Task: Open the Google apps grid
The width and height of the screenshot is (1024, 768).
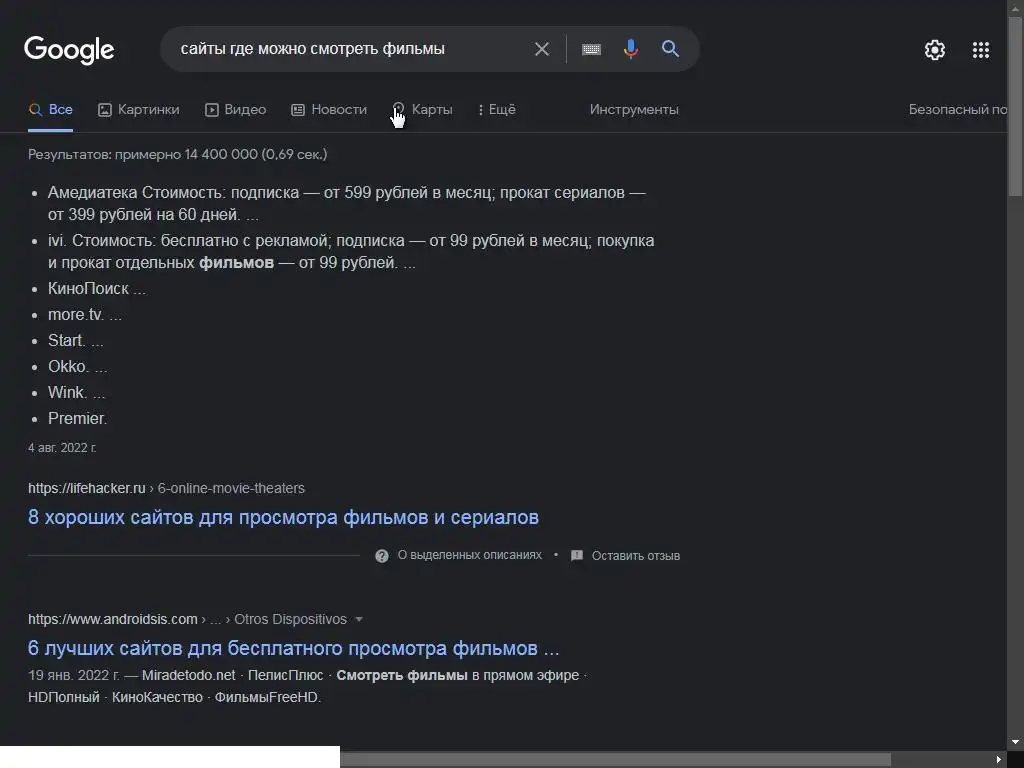Action: click(980, 50)
